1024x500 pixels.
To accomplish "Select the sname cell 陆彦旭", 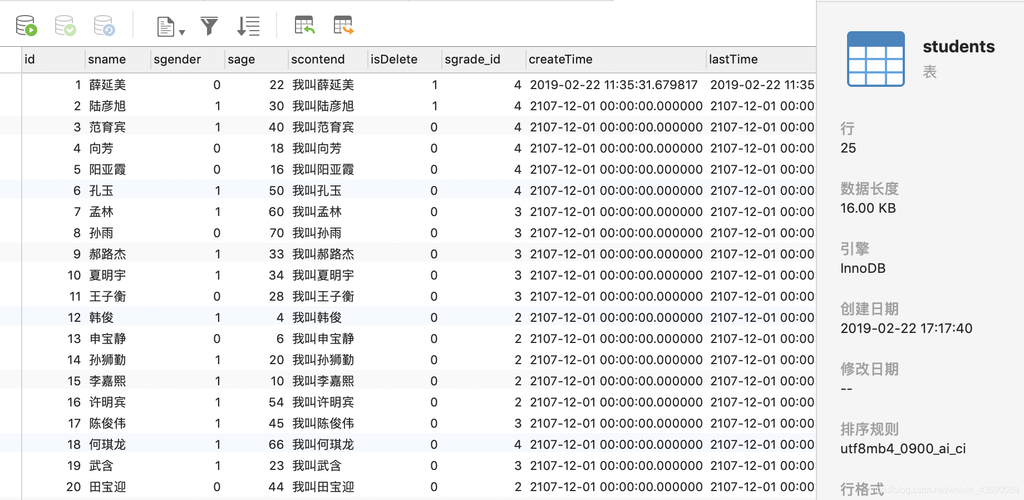I will (108, 106).
